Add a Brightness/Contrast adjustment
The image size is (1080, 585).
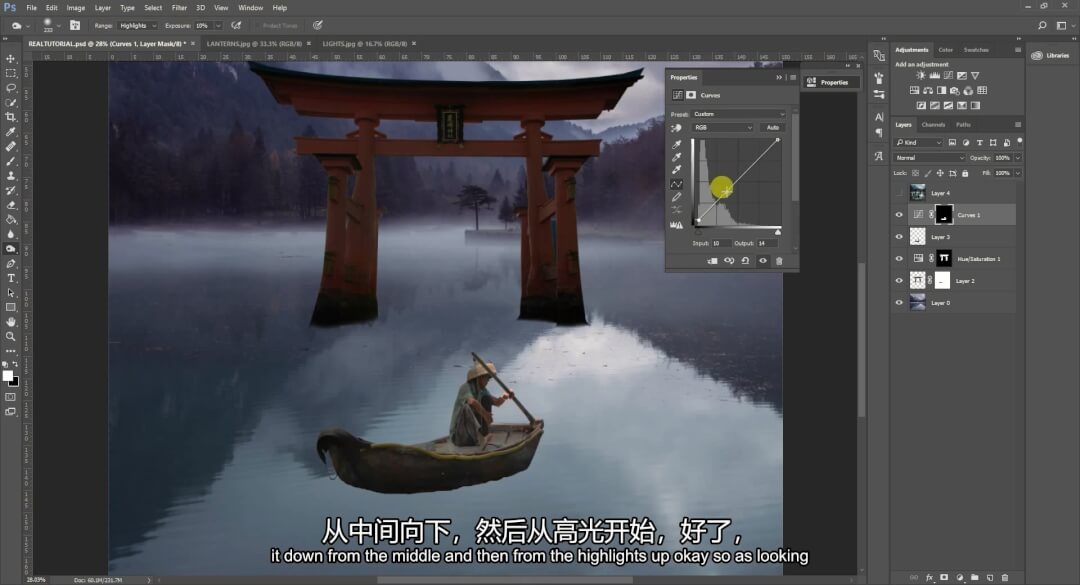click(x=921, y=76)
